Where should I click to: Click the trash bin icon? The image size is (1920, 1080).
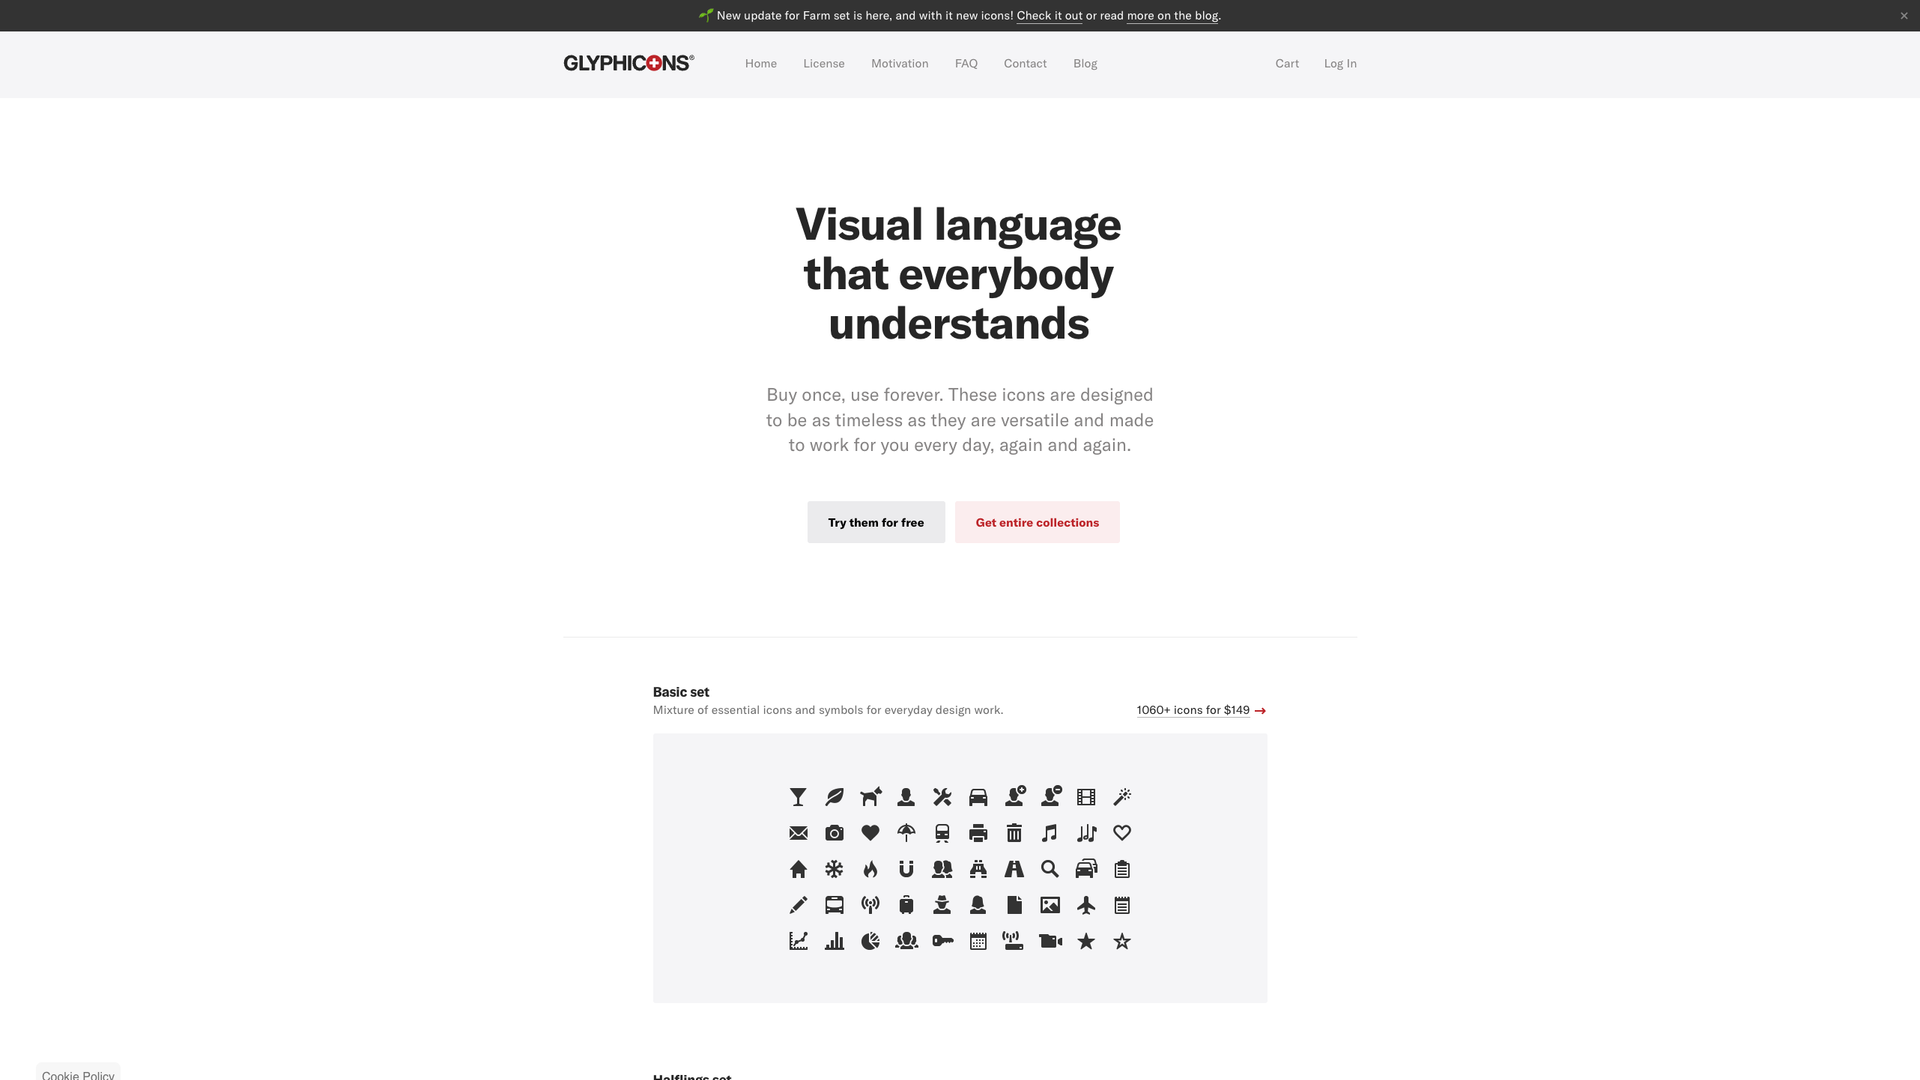(1014, 833)
